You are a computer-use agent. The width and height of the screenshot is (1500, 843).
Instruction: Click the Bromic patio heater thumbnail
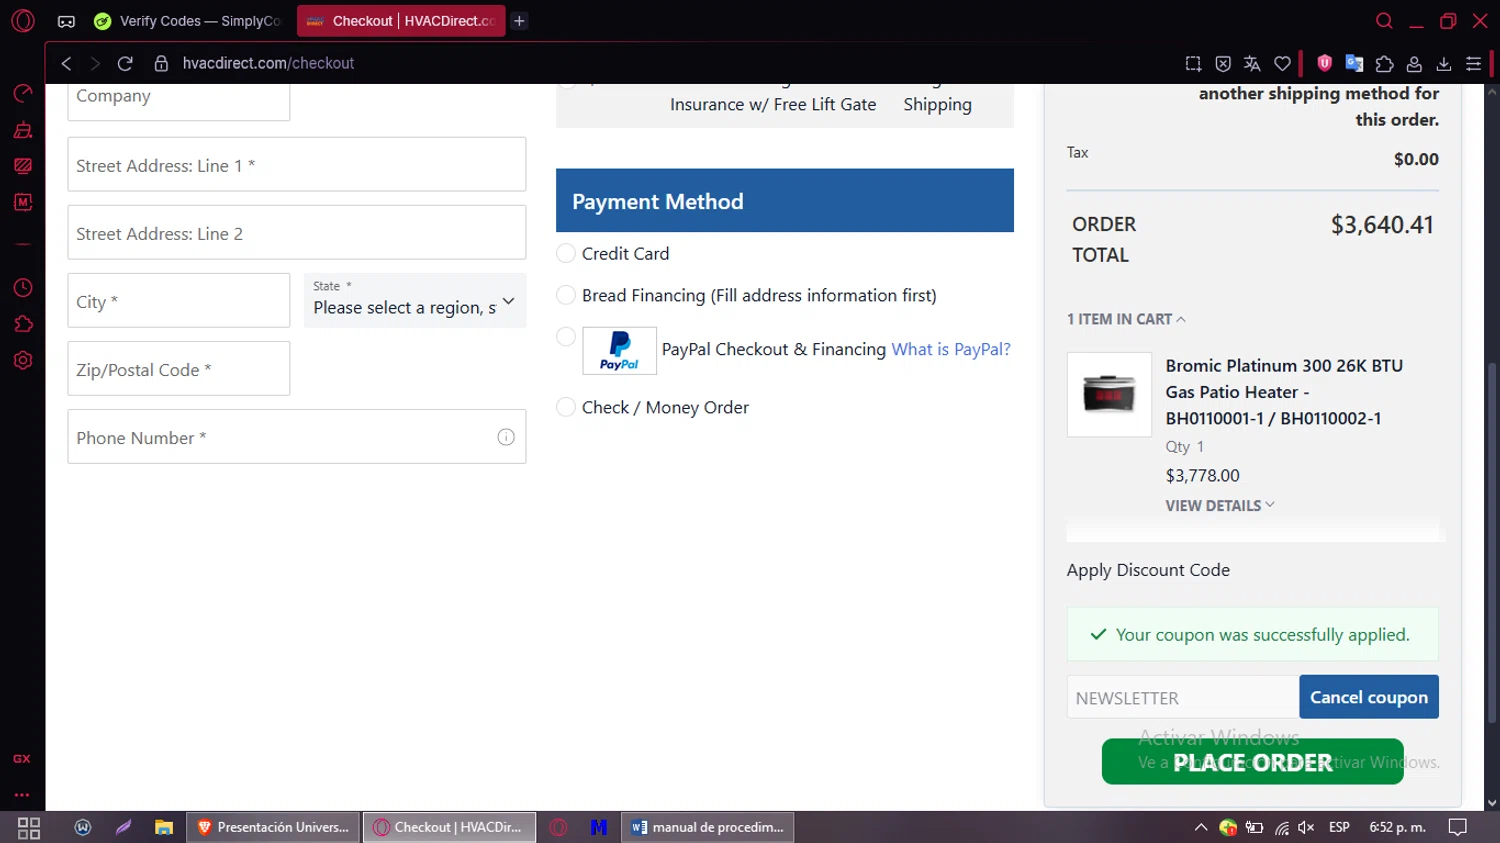click(x=1109, y=394)
